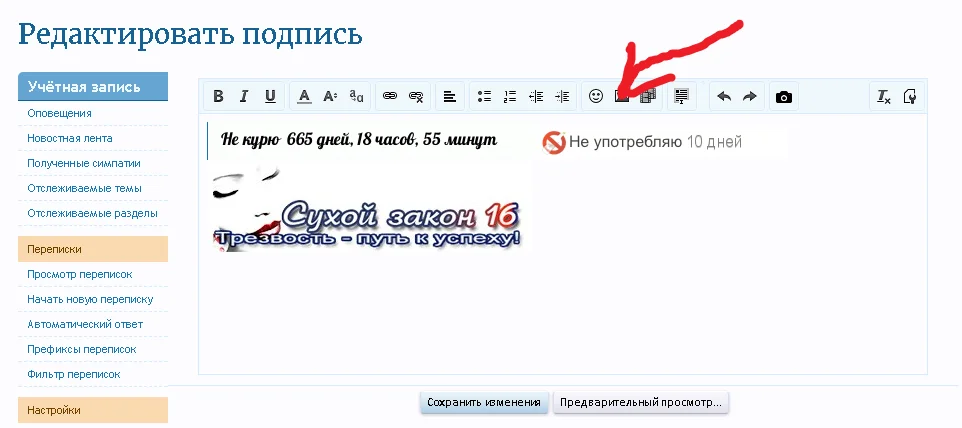Insert a bulleted list
Image resolution: width=962 pixels, height=428 pixels.
point(484,96)
